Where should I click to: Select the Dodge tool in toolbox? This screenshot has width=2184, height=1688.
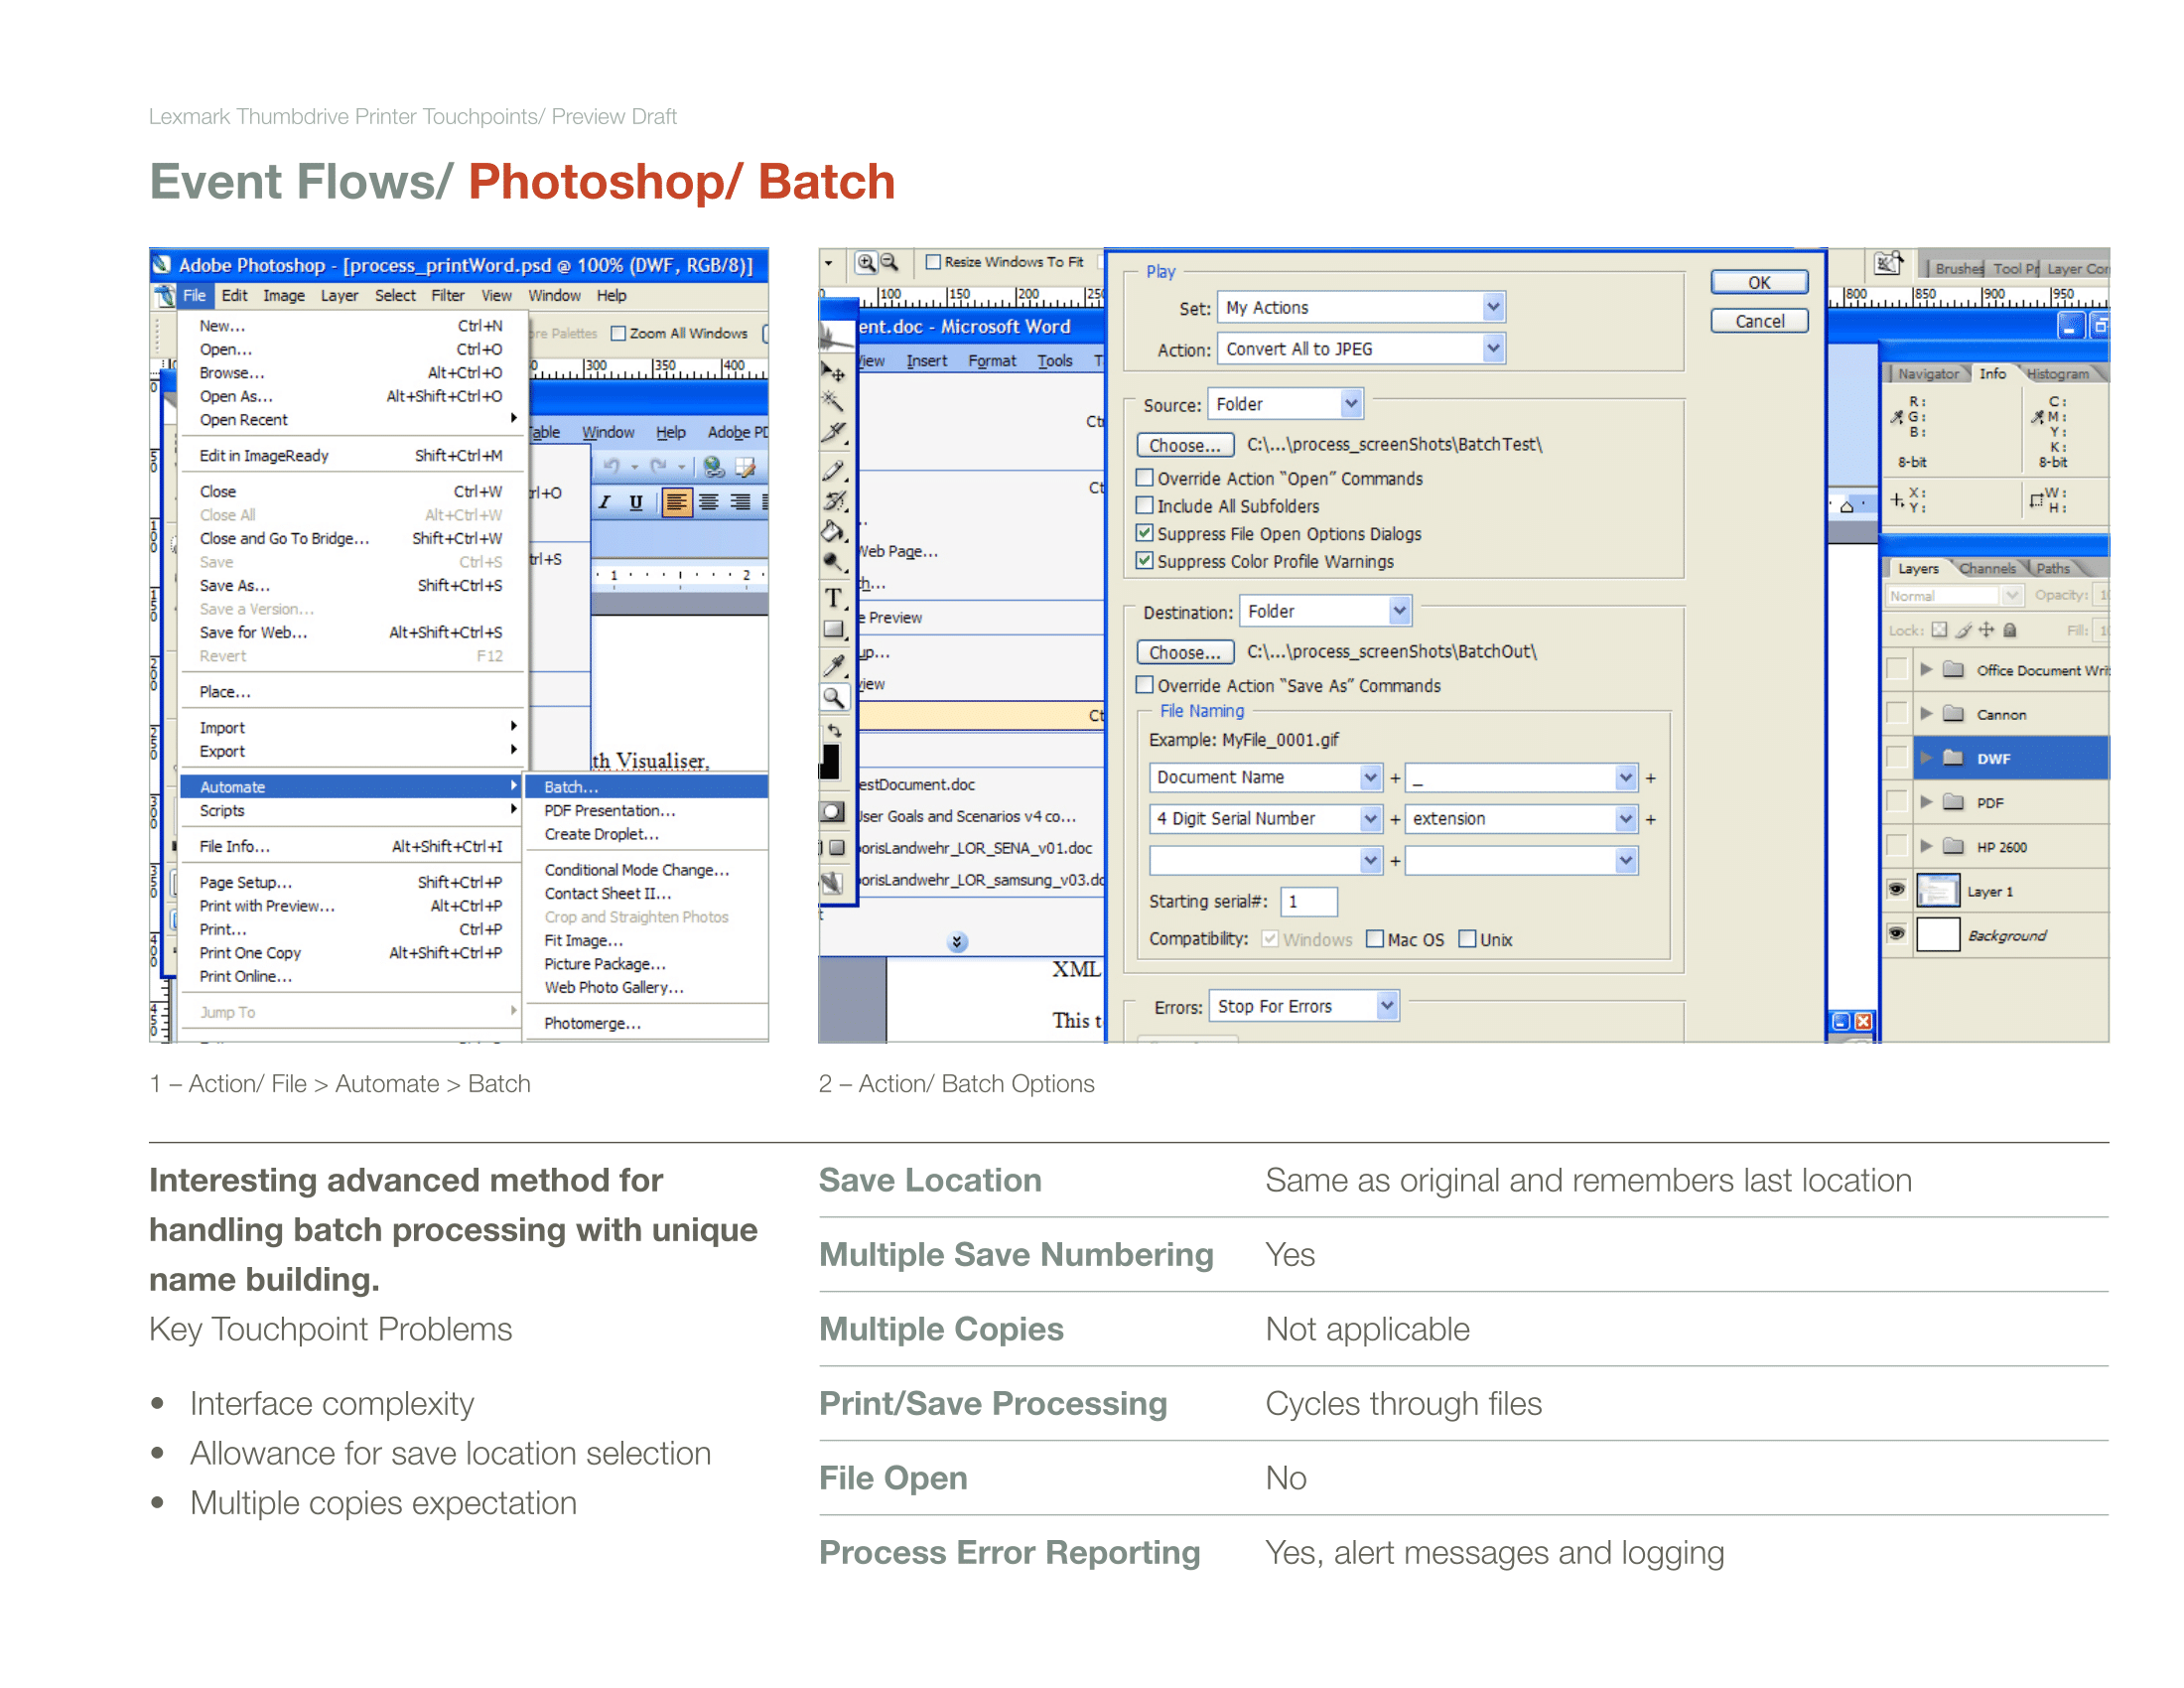coord(833,563)
